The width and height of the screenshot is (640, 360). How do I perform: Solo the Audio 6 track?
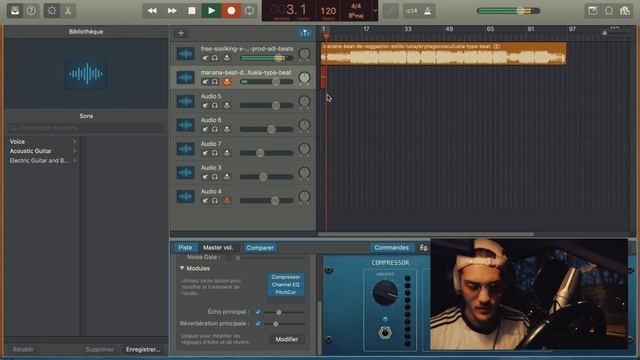[215, 129]
